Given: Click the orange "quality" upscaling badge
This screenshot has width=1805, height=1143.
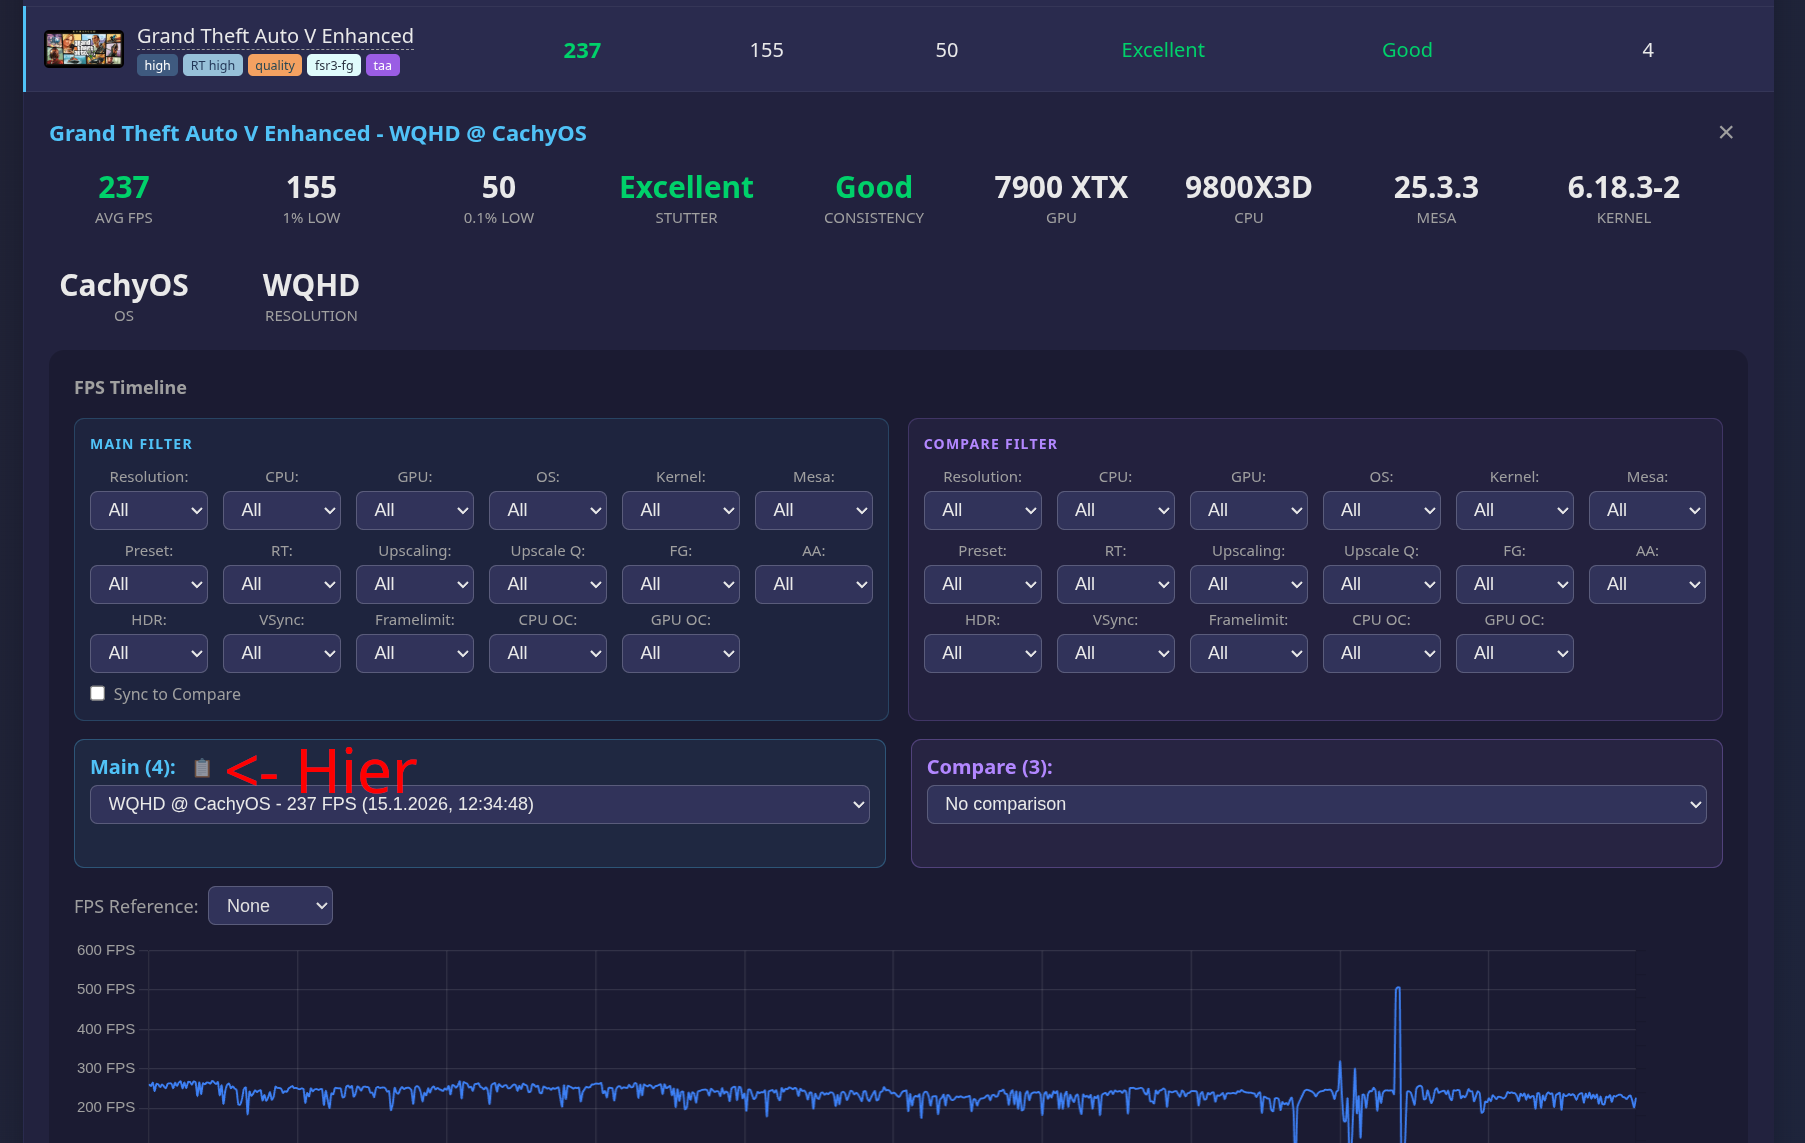Looking at the screenshot, I should point(274,65).
